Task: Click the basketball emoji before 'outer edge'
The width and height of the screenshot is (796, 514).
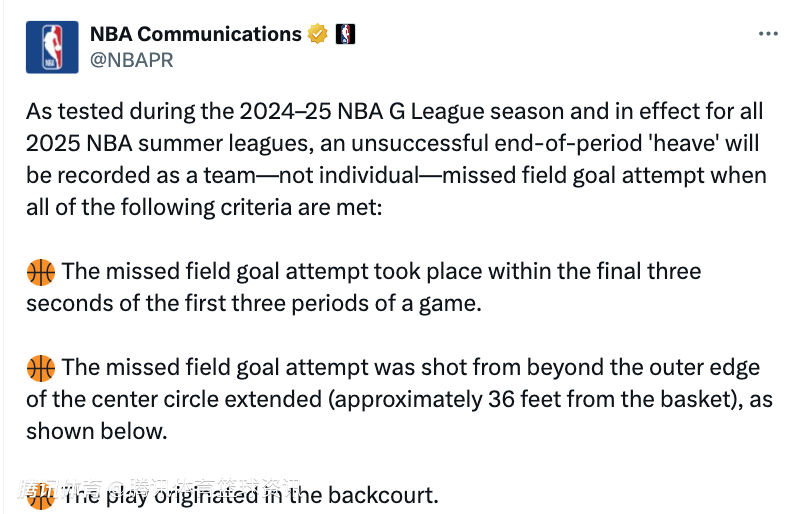Action: click(41, 368)
